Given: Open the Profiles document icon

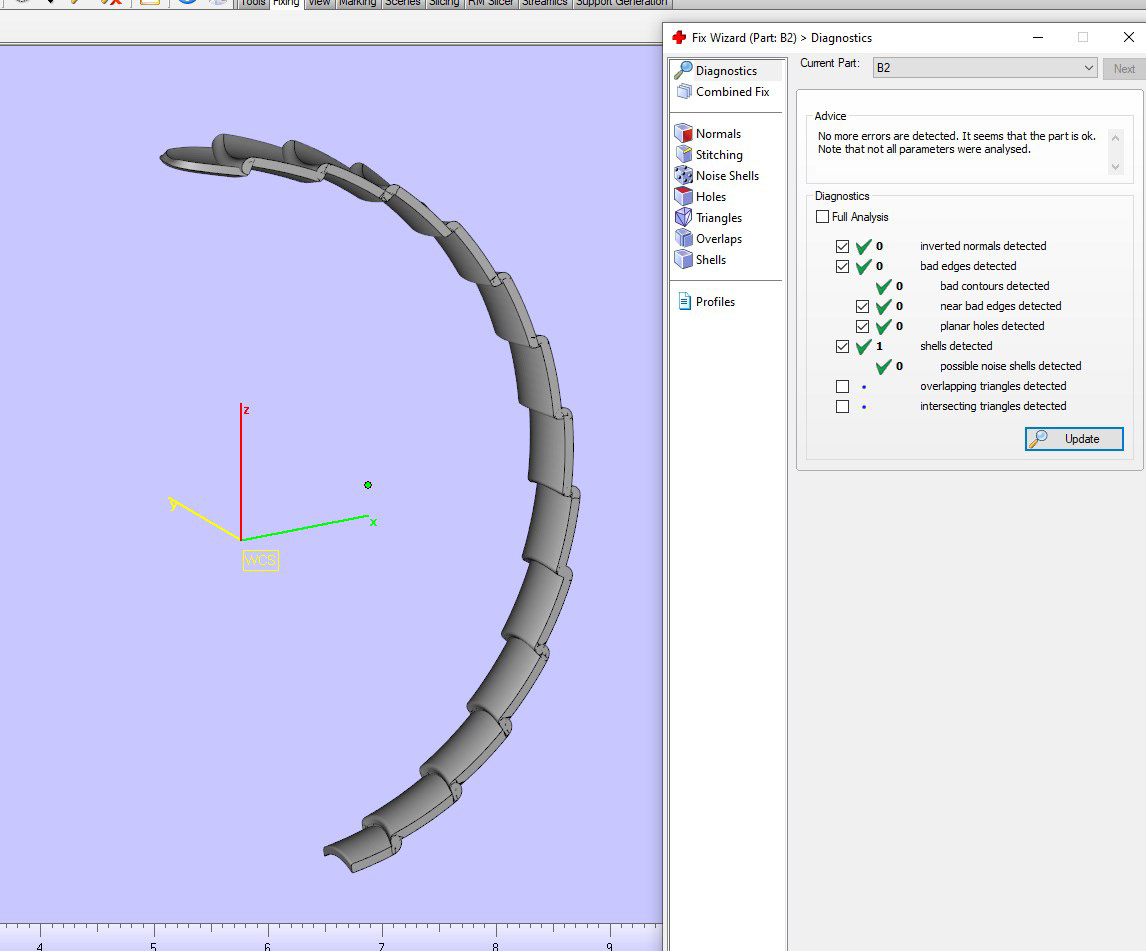Looking at the screenshot, I should click(x=684, y=302).
